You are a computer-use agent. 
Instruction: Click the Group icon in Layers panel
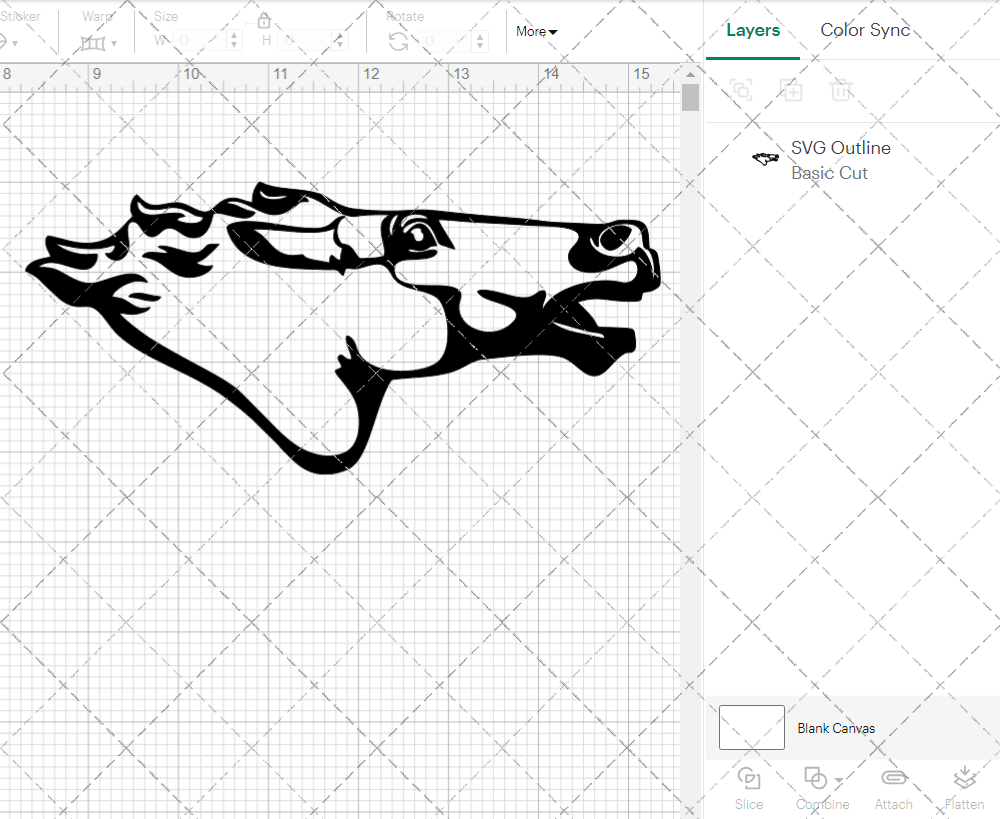tap(741, 91)
